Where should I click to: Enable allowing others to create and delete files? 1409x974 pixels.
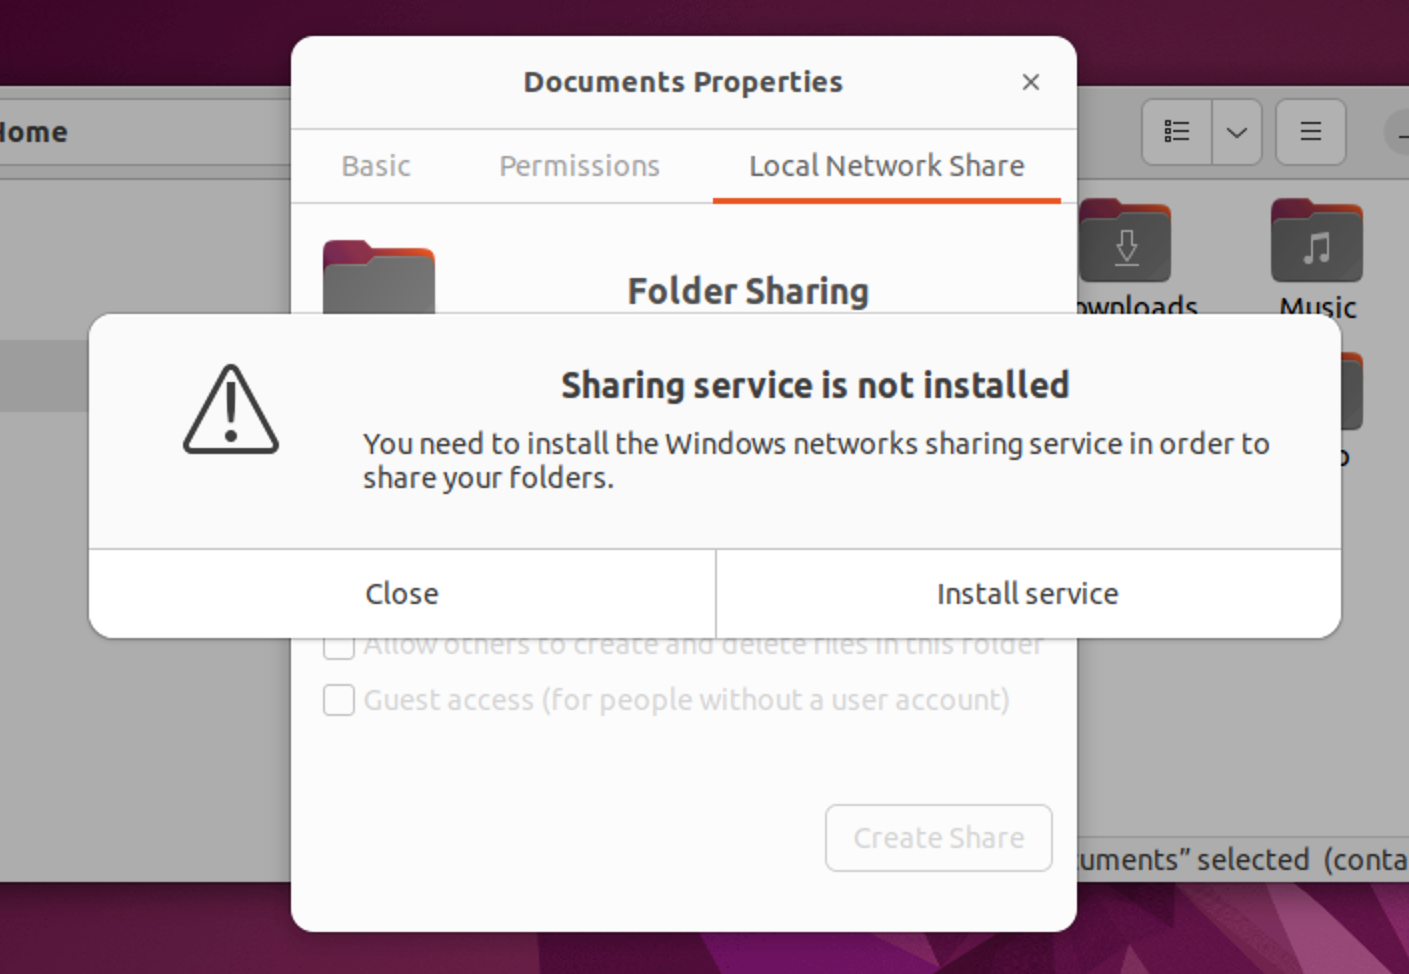tap(338, 646)
